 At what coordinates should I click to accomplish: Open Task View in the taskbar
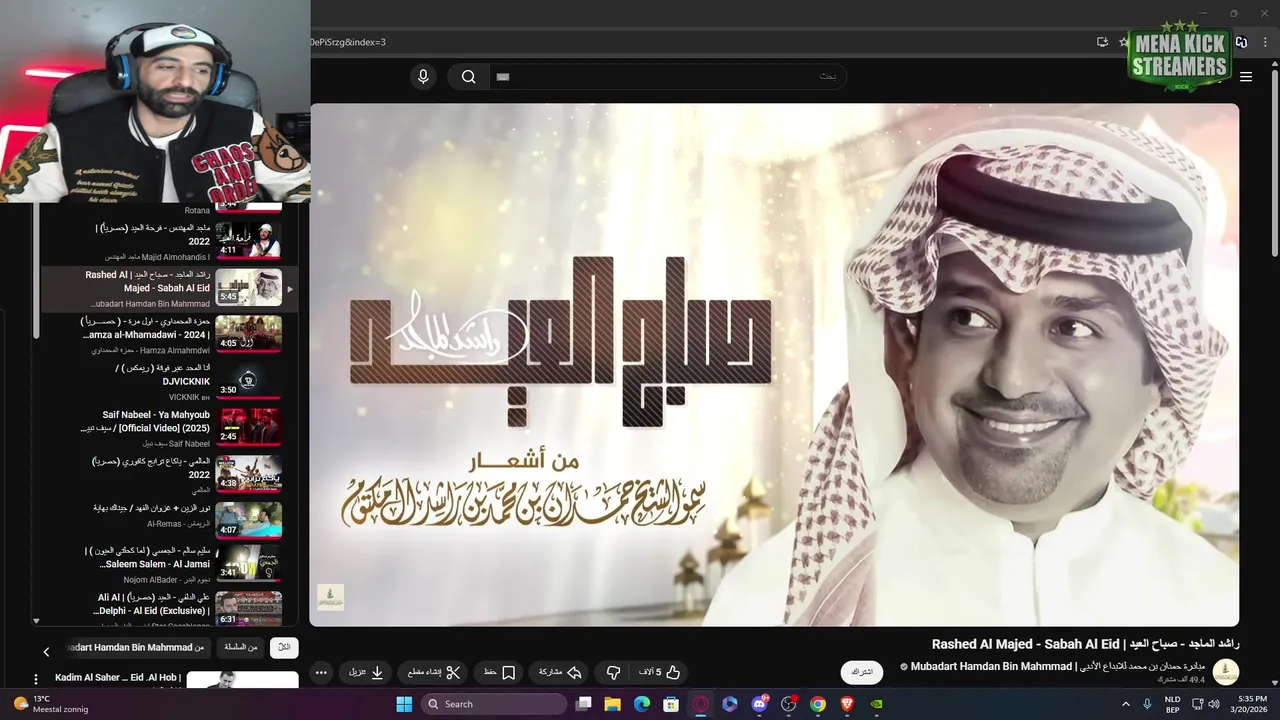584,704
